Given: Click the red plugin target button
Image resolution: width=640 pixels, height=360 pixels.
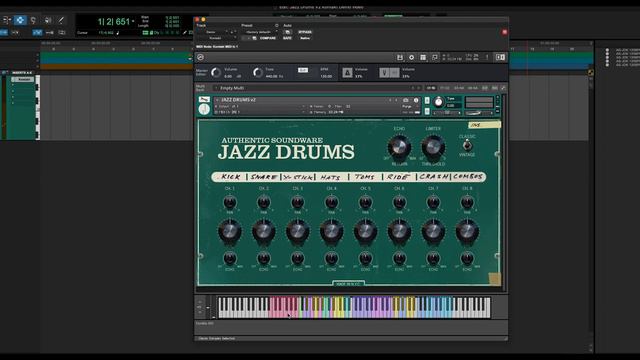Looking at the screenshot, I should 504,32.
